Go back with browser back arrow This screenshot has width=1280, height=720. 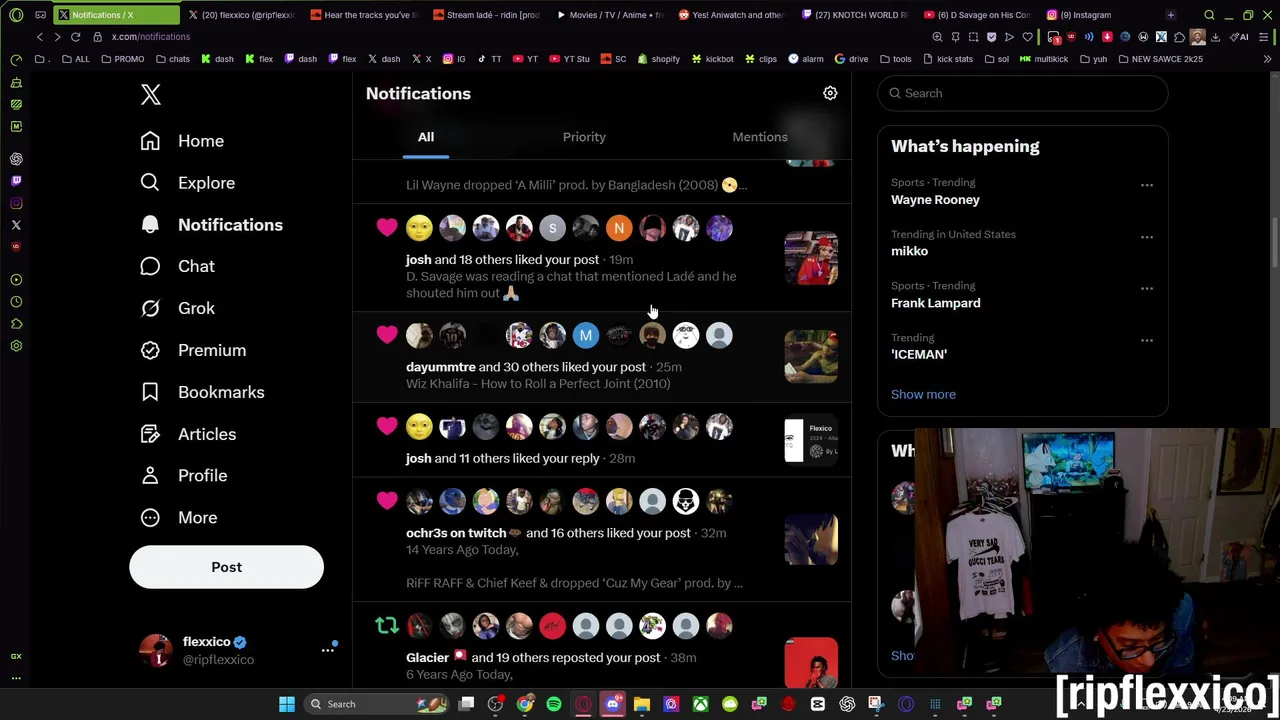[x=40, y=37]
